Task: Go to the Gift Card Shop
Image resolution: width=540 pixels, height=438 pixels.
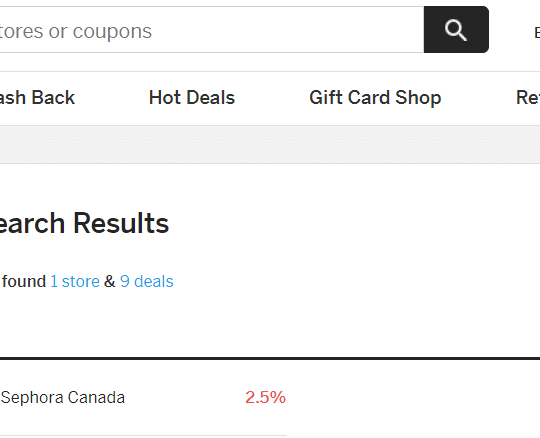Action: tap(375, 97)
